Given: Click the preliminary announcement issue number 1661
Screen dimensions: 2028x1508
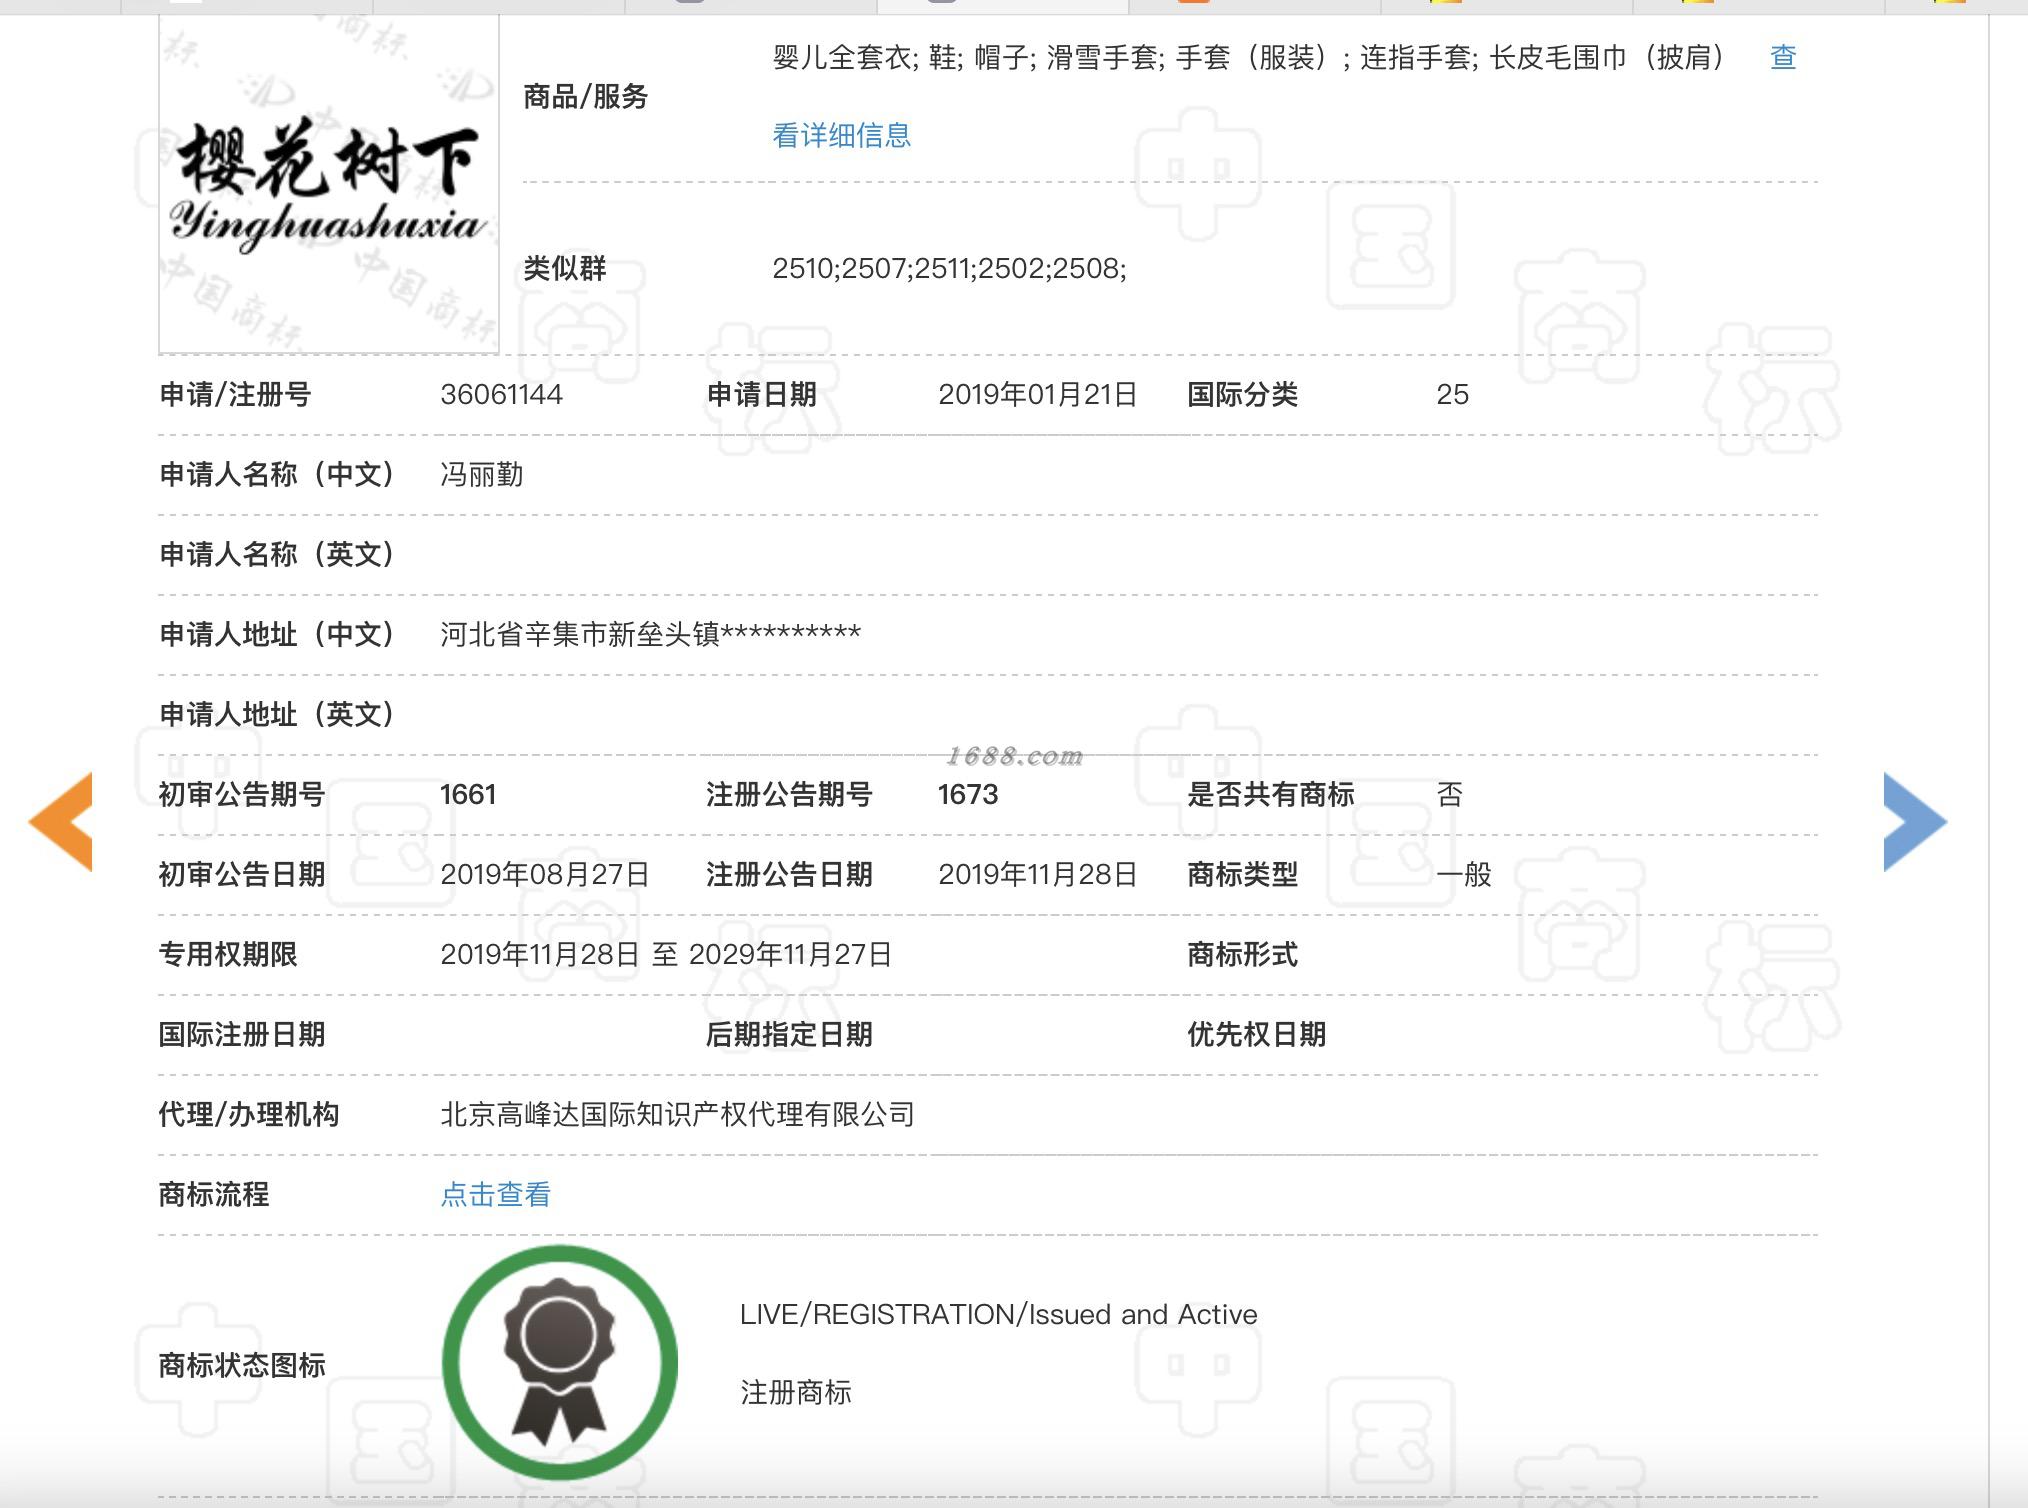Looking at the screenshot, I should (467, 794).
